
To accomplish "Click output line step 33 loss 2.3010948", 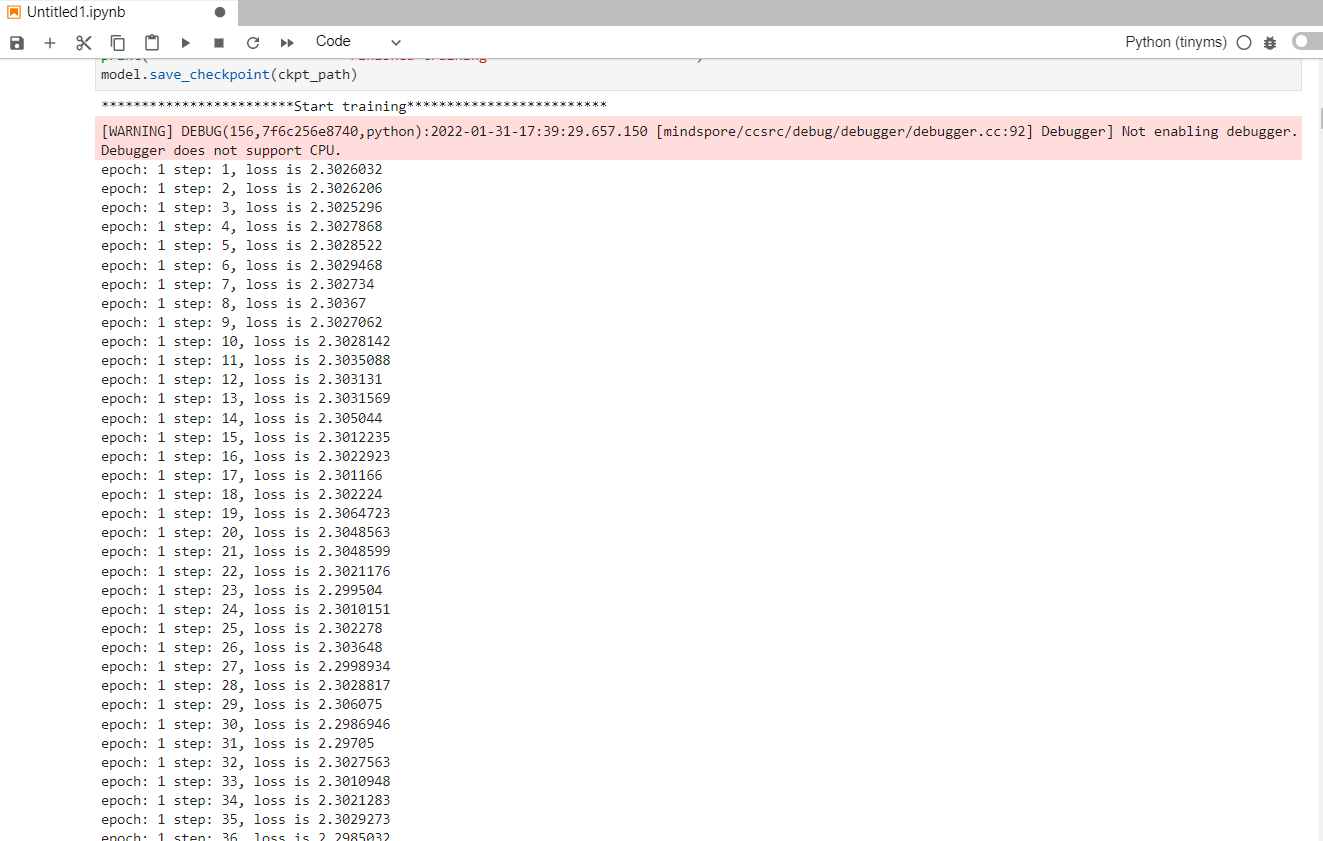I will [x=245, y=781].
